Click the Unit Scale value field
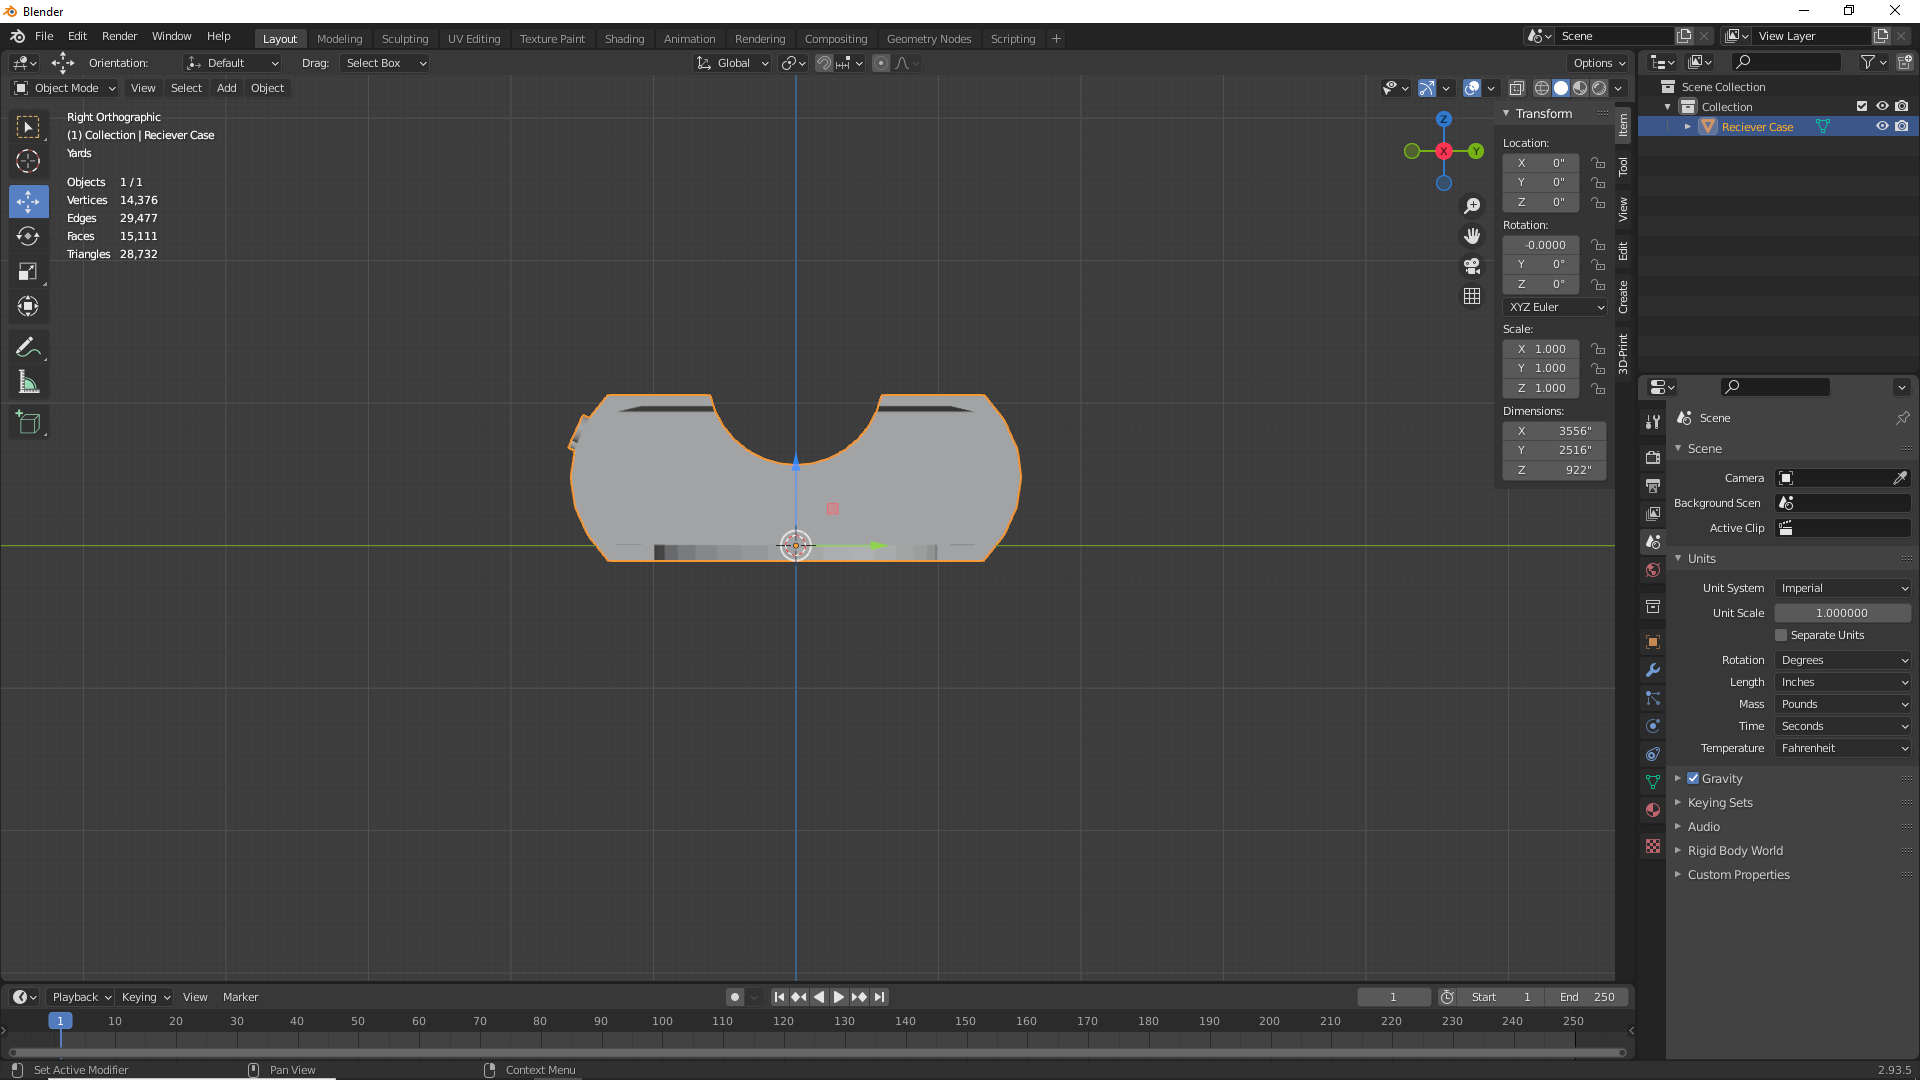Viewport: 1920px width, 1080px height. (x=1843, y=613)
